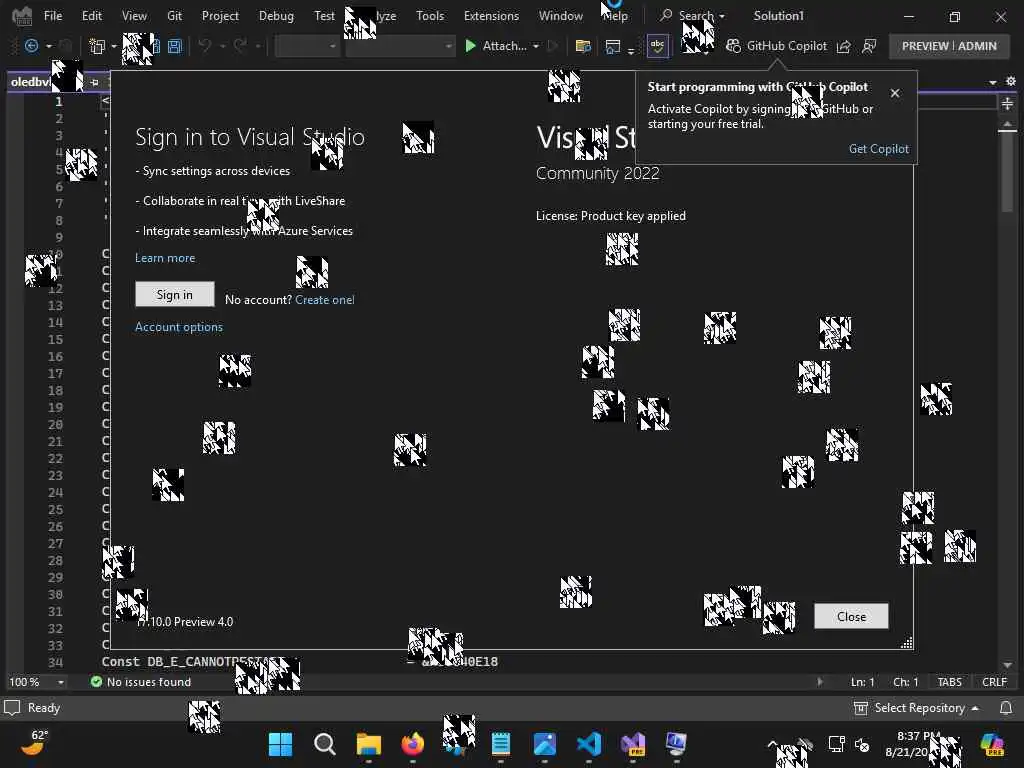Image resolution: width=1024 pixels, height=768 pixels.
Task: Click the New Project toolbar icon
Action: [x=97, y=46]
